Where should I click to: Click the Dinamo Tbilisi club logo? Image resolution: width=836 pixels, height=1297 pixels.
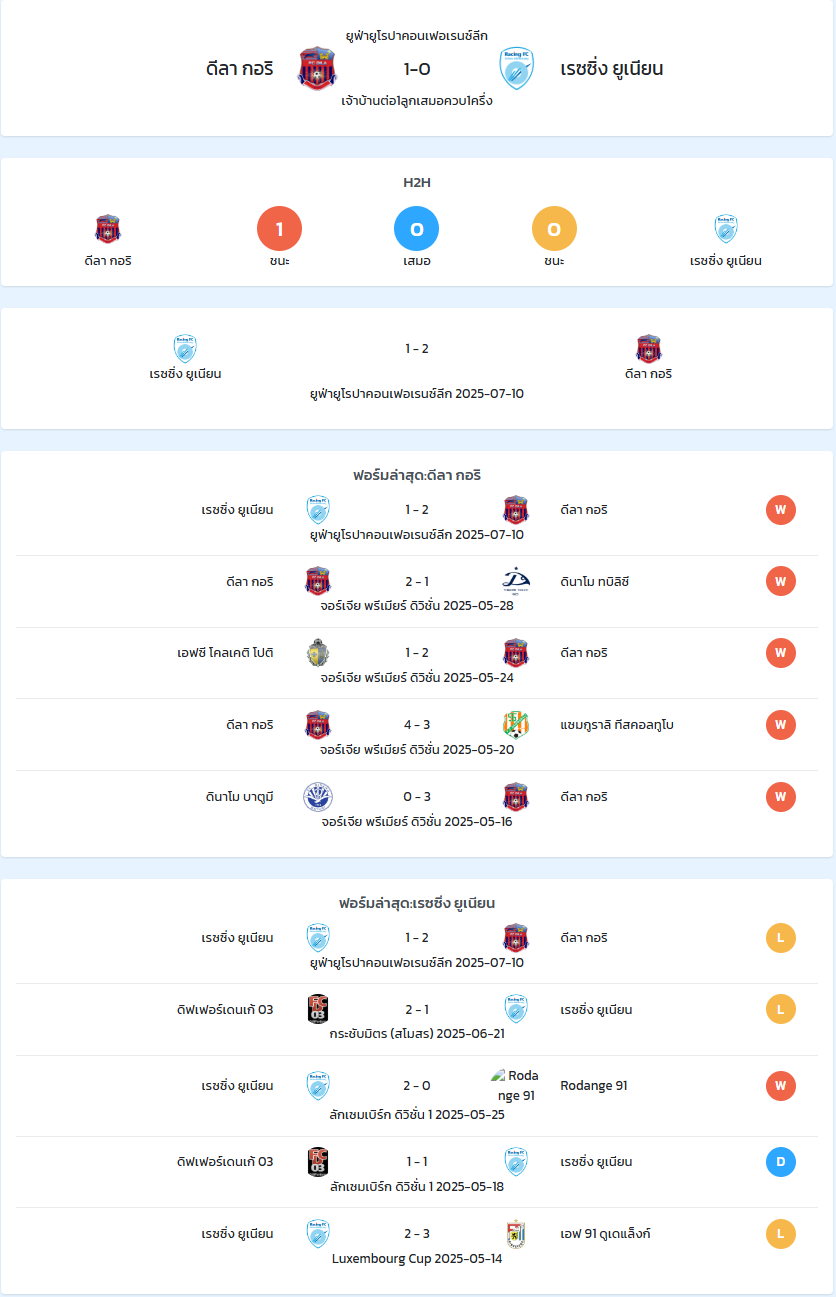tap(516, 581)
